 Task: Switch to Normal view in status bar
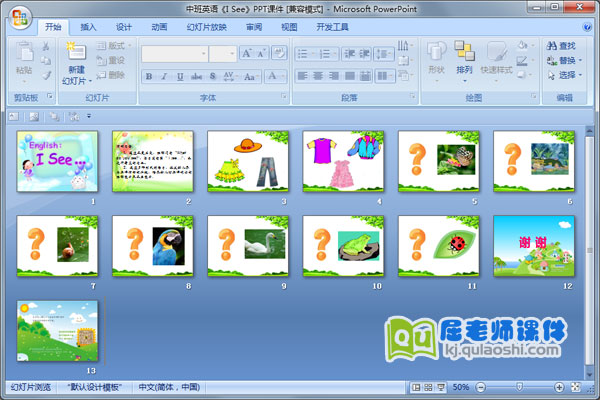tap(417, 387)
